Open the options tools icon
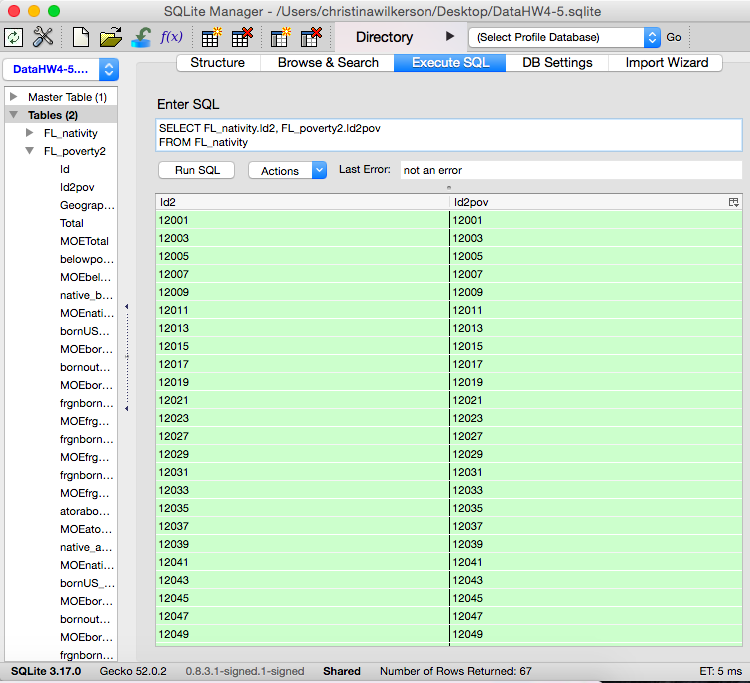The width and height of the screenshot is (750, 683). coord(43,37)
